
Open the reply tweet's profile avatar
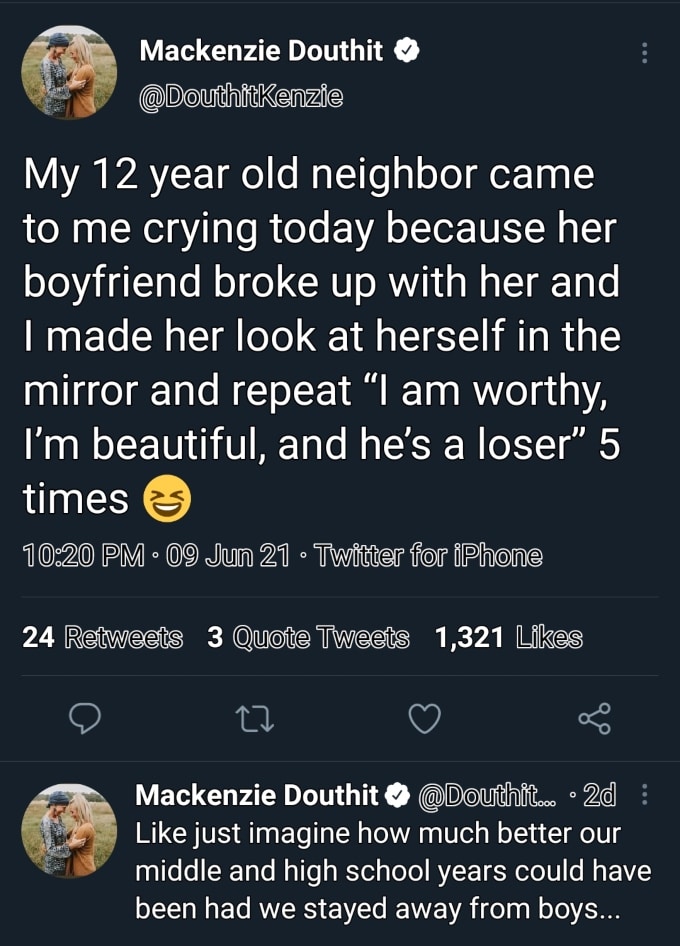coord(69,830)
